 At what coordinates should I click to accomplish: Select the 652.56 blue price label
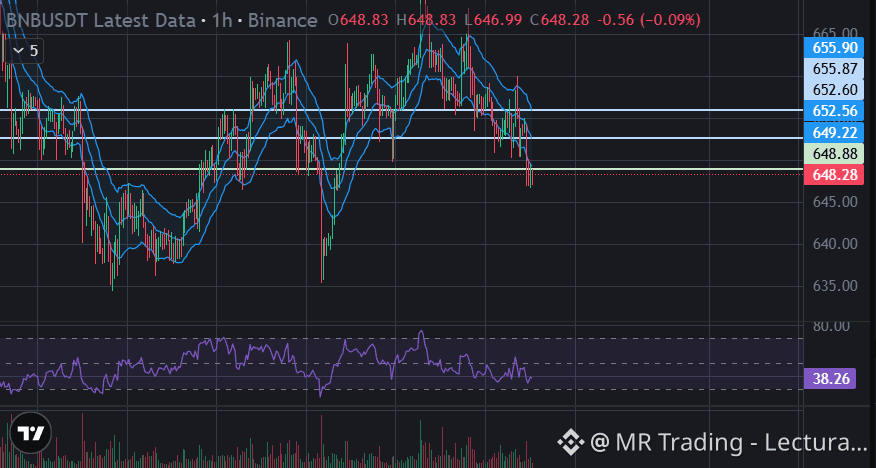834,111
